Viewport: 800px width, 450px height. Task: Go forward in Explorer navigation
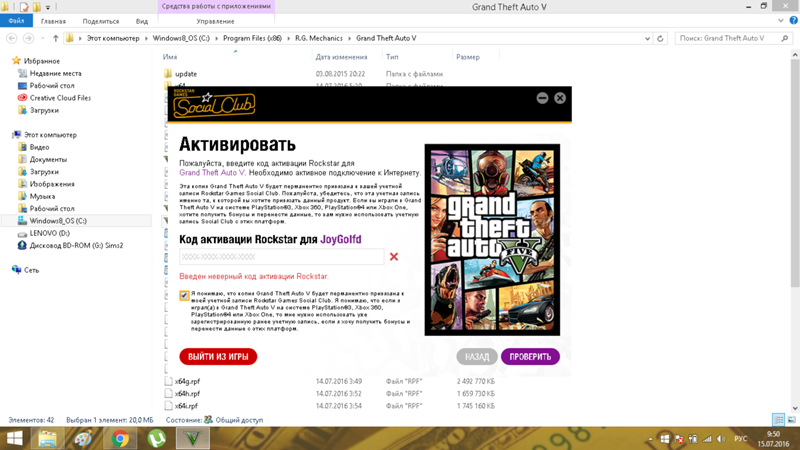(x=29, y=38)
